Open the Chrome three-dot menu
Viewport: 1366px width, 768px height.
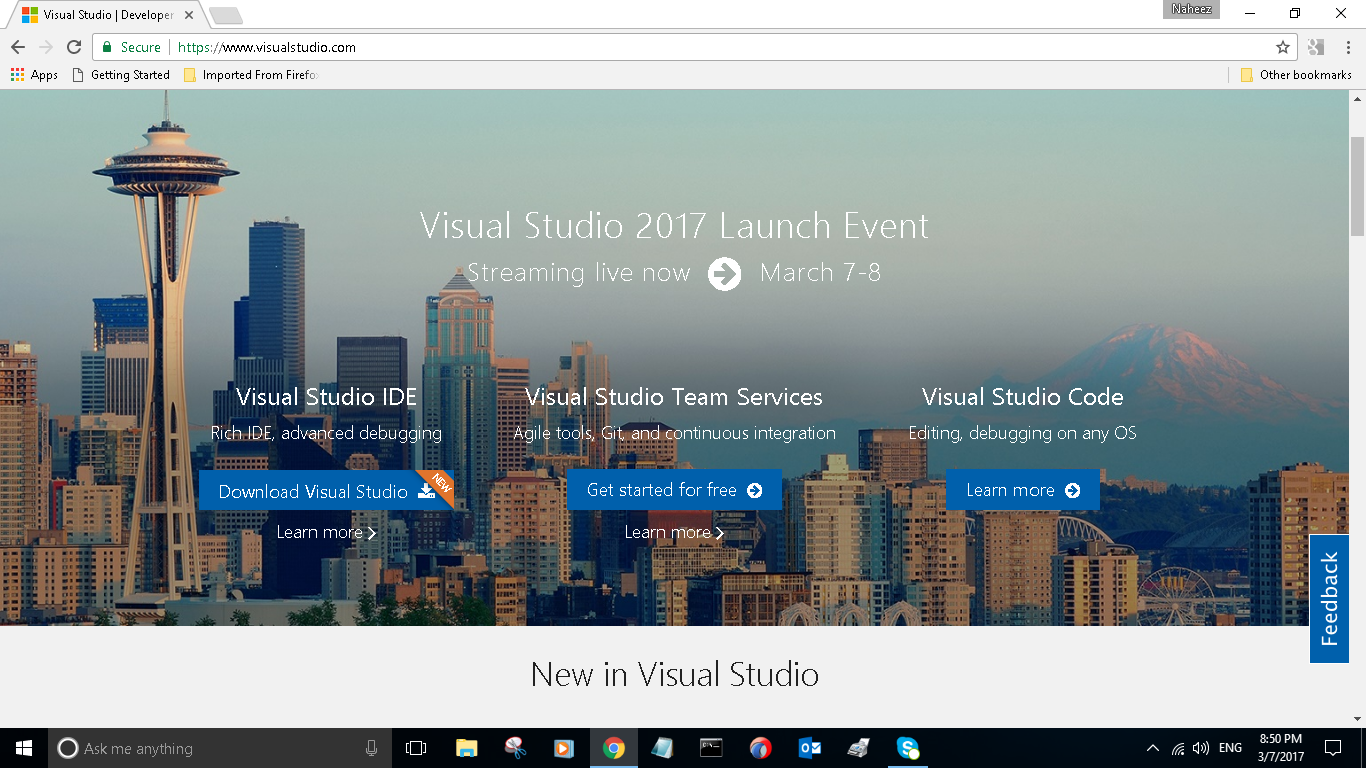point(1348,47)
